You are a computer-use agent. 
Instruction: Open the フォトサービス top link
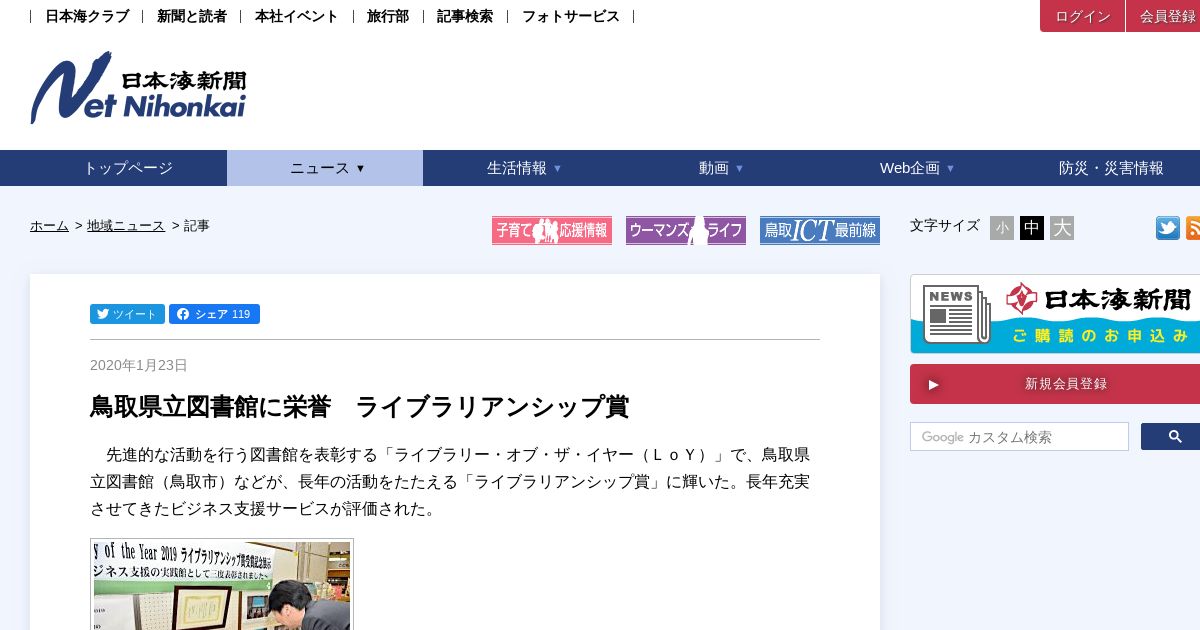click(571, 16)
